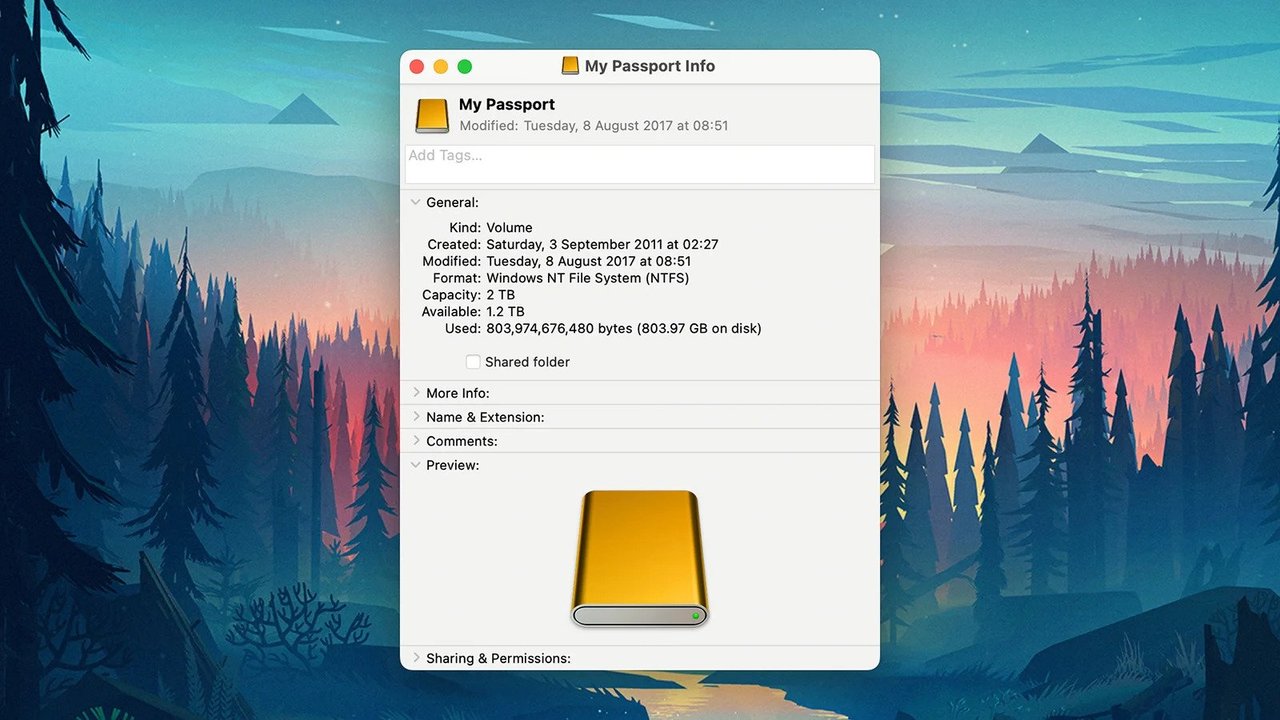Enable the Shared folder checkbox

(x=473, y=362)
